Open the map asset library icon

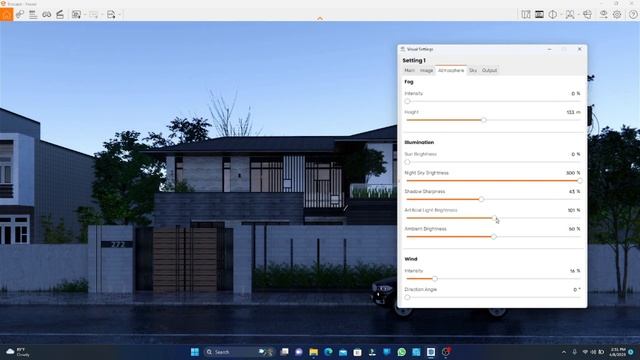[x=526, y=14]
